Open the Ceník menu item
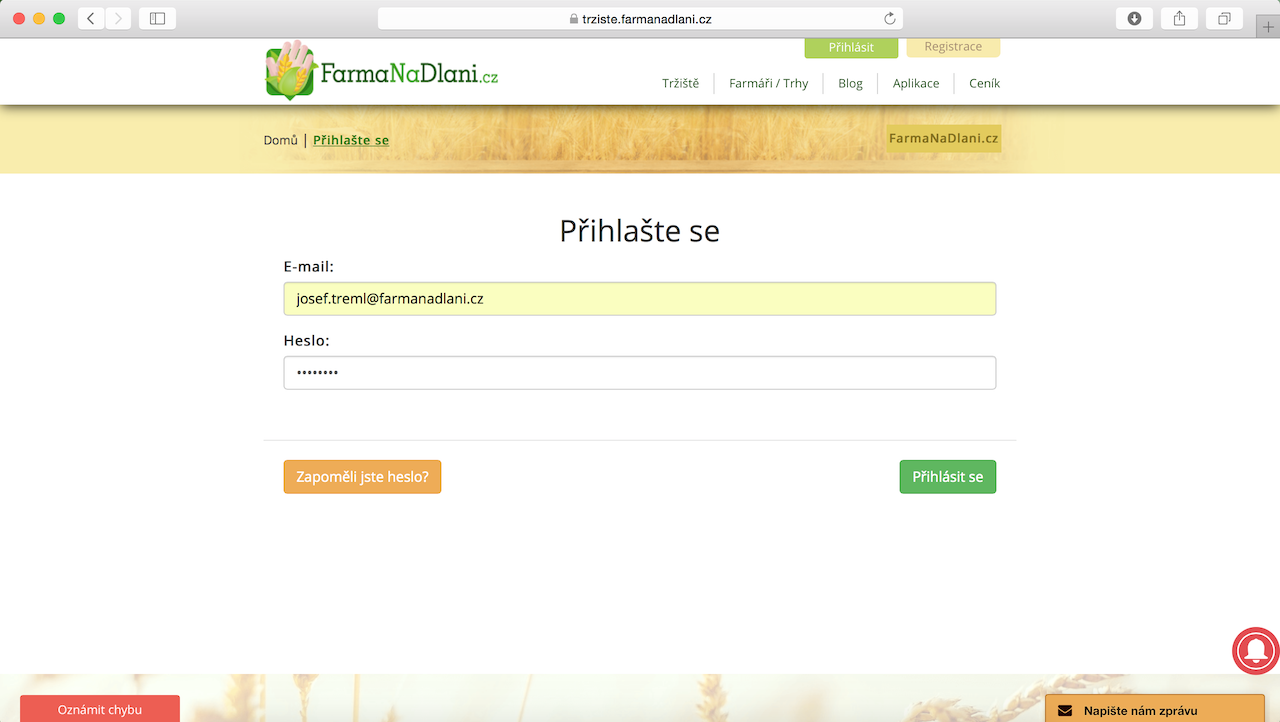 point(984,83)
